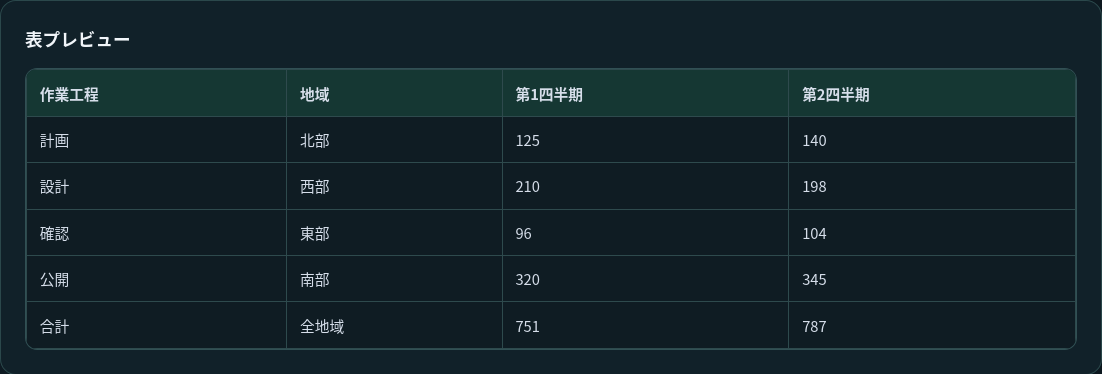Click the 南部 region cell

[x=394, y=279]
